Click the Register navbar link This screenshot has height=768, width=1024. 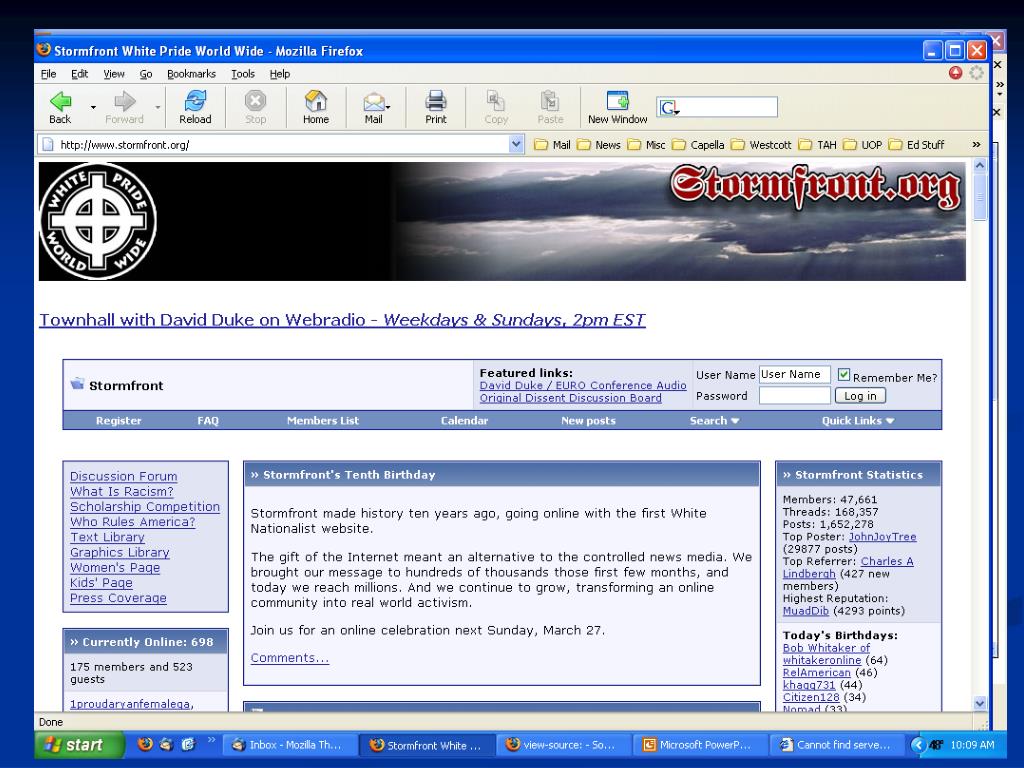(x=118, y=421)
